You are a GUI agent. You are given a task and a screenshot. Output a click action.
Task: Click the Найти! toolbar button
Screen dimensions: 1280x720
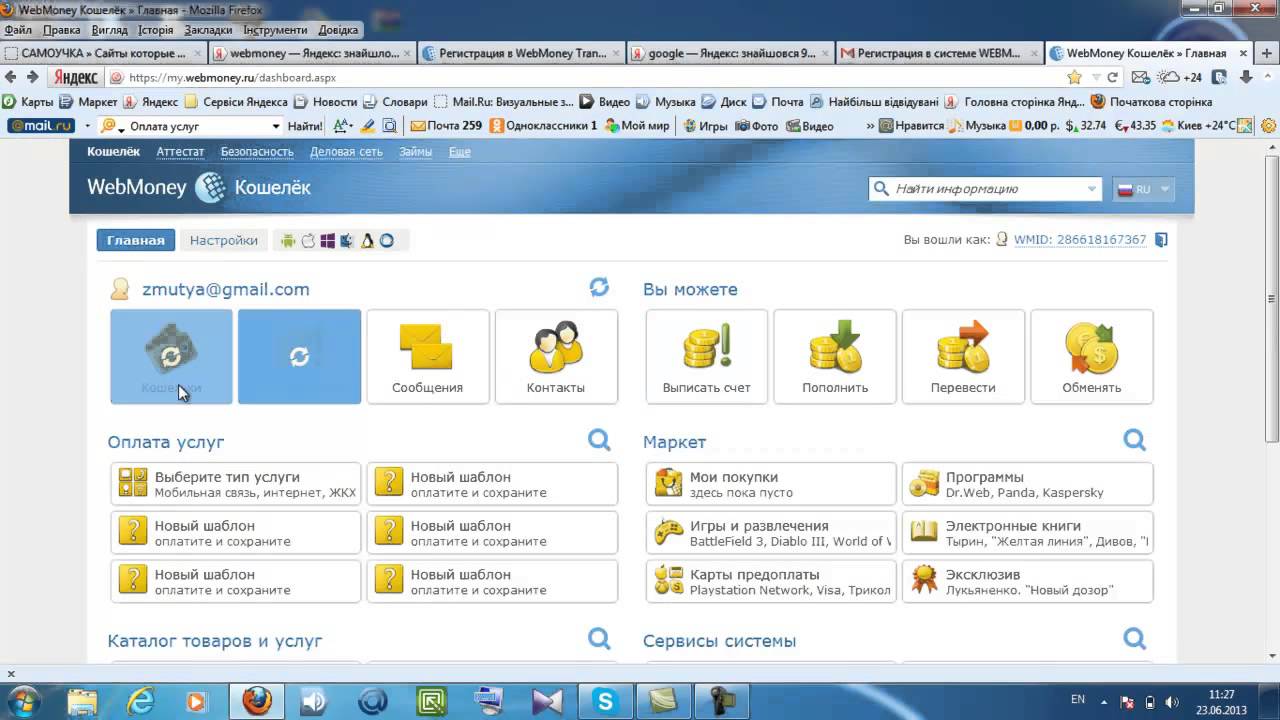click(304, 126)
